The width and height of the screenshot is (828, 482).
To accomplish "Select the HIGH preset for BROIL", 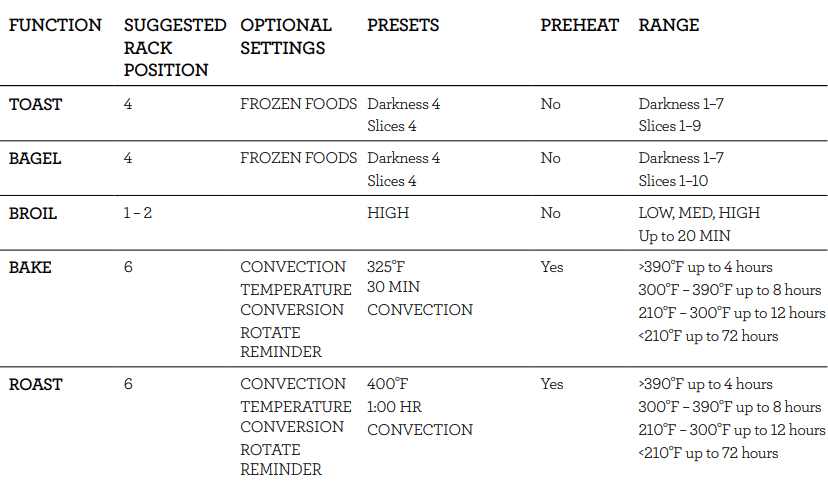I will click(x=388, y=213).
